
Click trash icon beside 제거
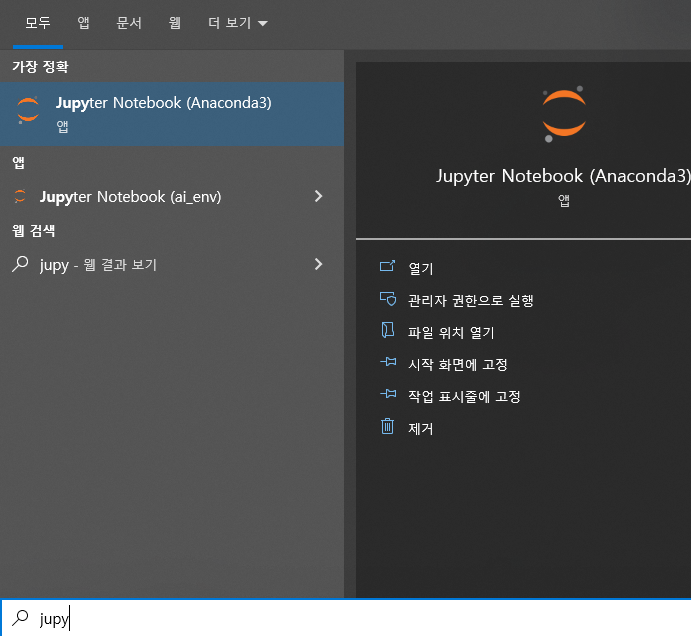pos(387,426)
